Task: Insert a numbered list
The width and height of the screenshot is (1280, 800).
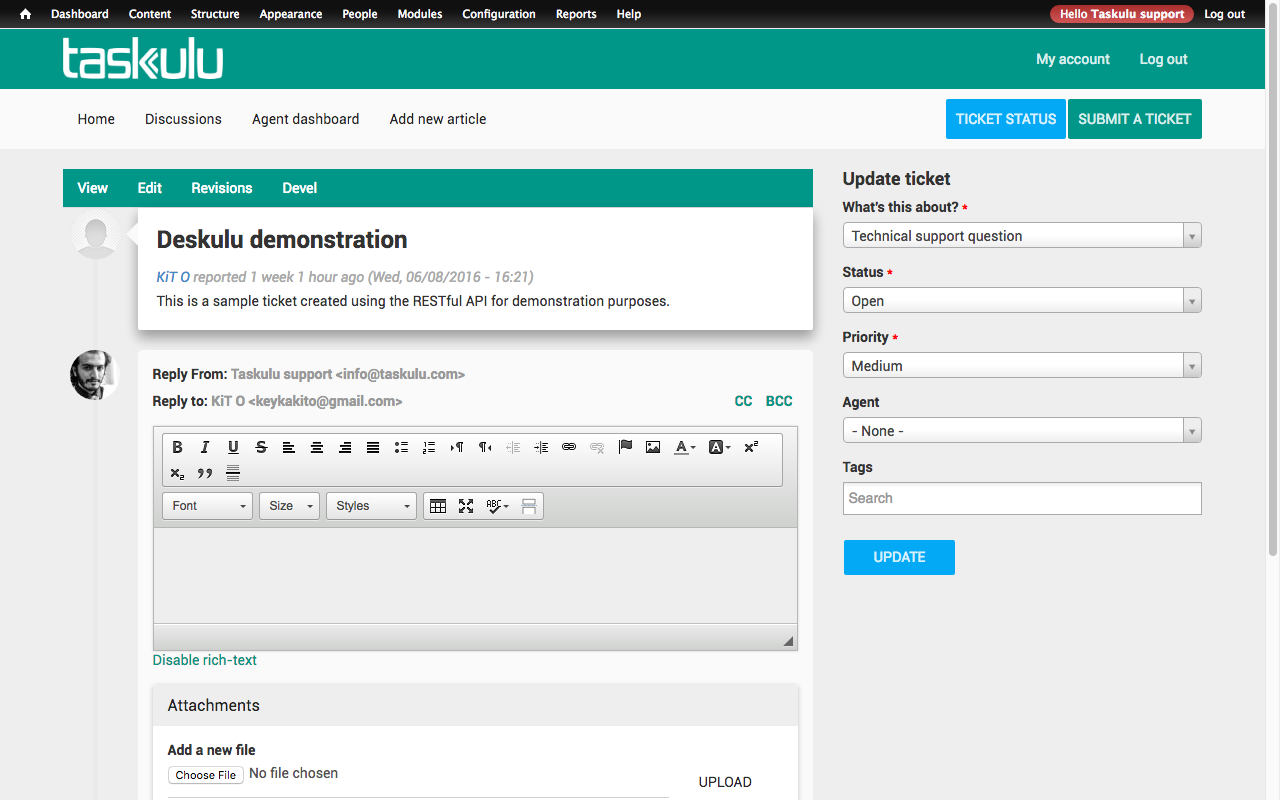Action: click(x=429, y=447)
